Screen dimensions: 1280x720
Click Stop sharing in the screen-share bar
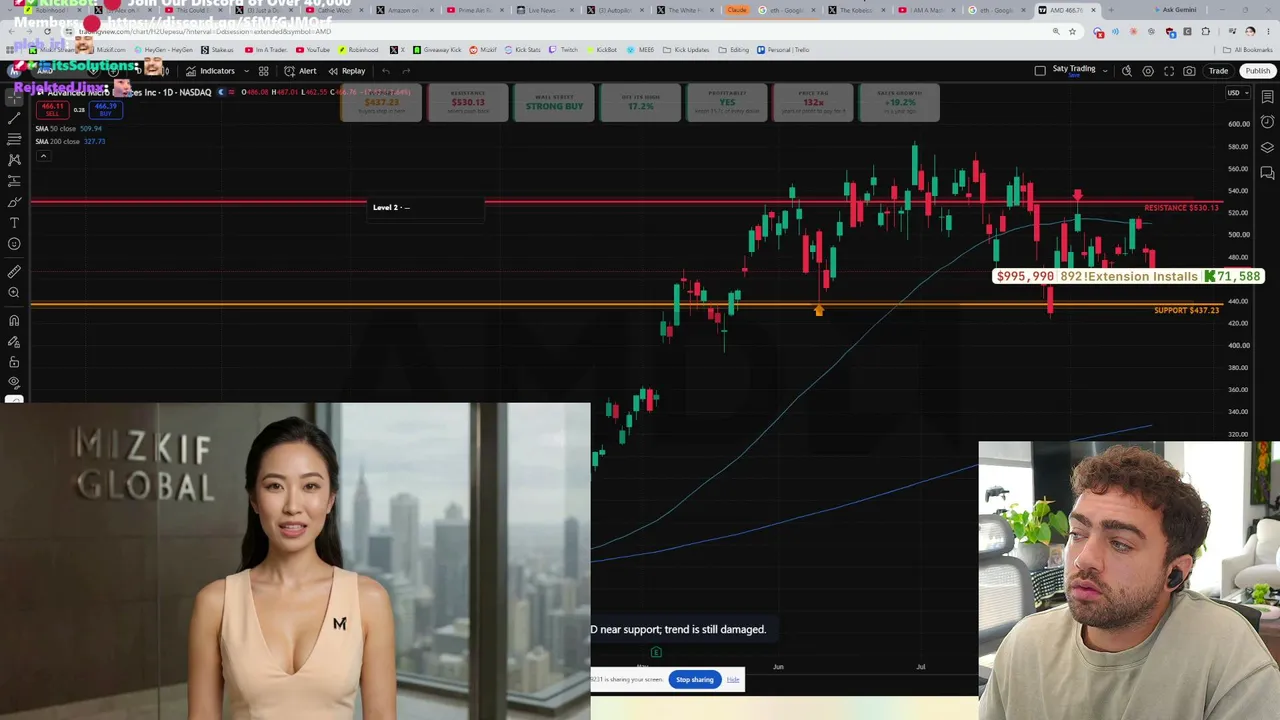click(695, 680)
